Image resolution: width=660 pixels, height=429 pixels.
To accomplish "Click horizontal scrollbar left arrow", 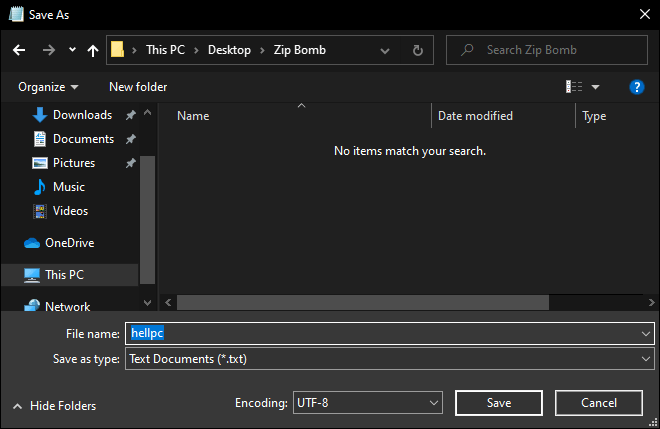I will pyautogui.click(x=168, y=302).
